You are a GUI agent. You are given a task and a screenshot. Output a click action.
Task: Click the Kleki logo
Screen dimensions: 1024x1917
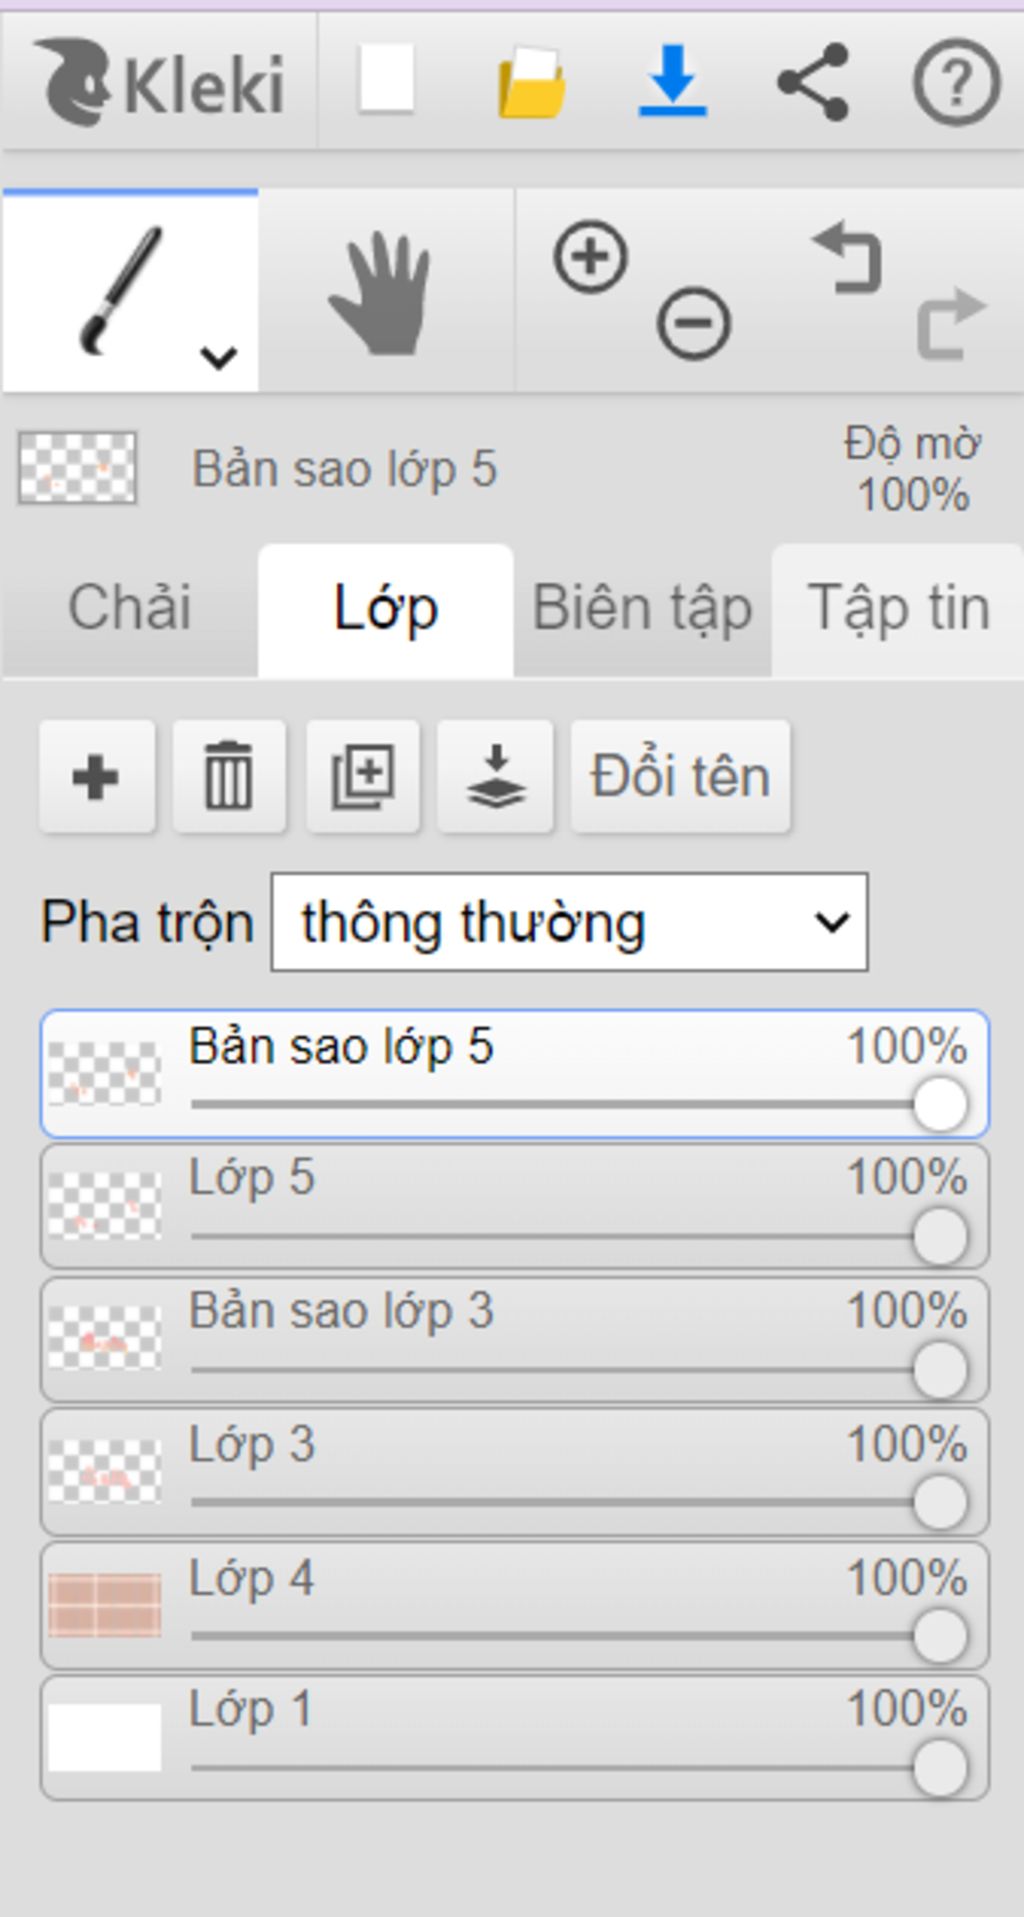click(x=160, y=83)
